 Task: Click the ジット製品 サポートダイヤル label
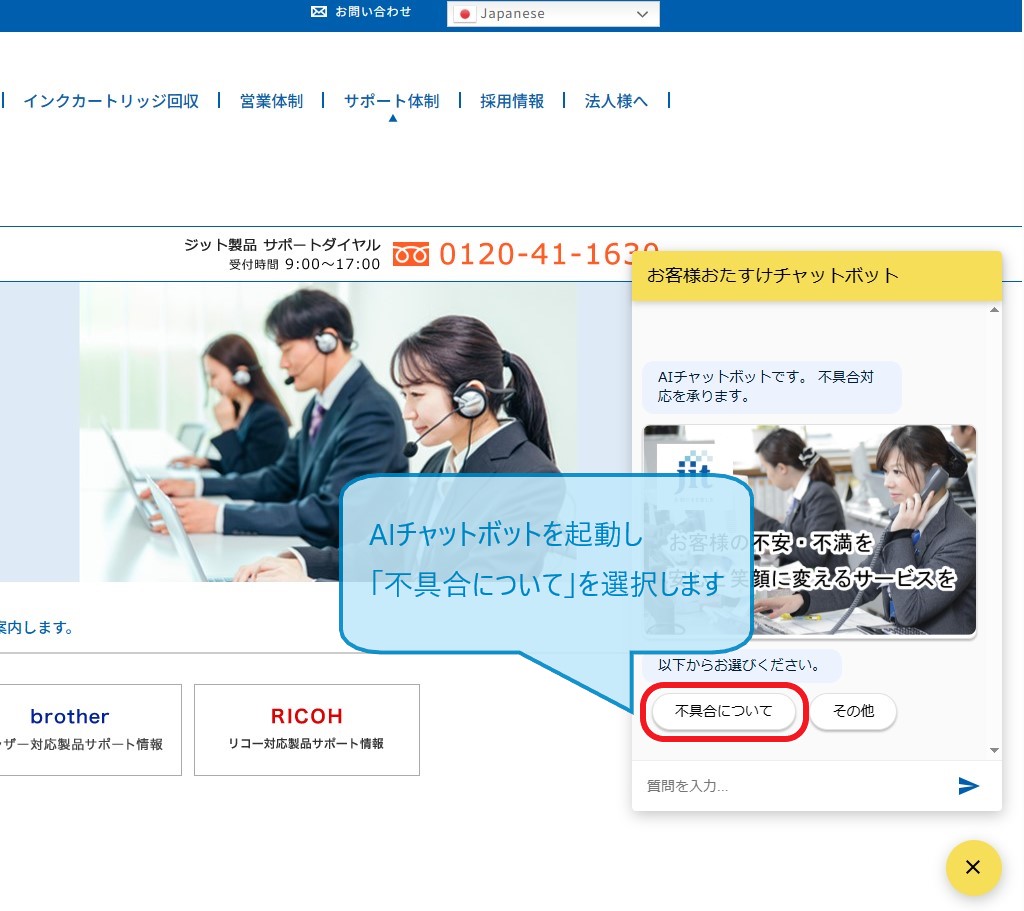pos(282,245)
